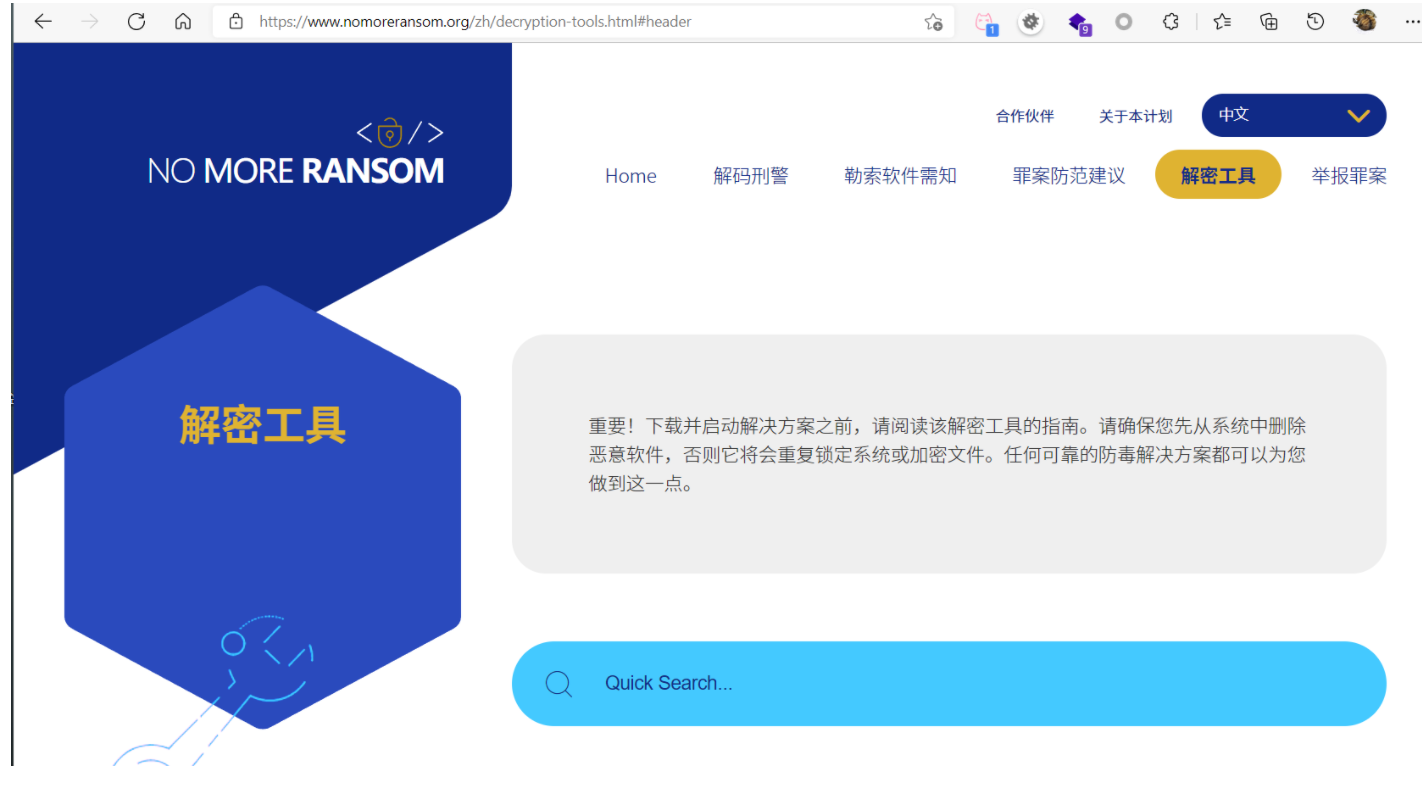Switch to the 解码刑警 nav item

(x=751, y=175)
